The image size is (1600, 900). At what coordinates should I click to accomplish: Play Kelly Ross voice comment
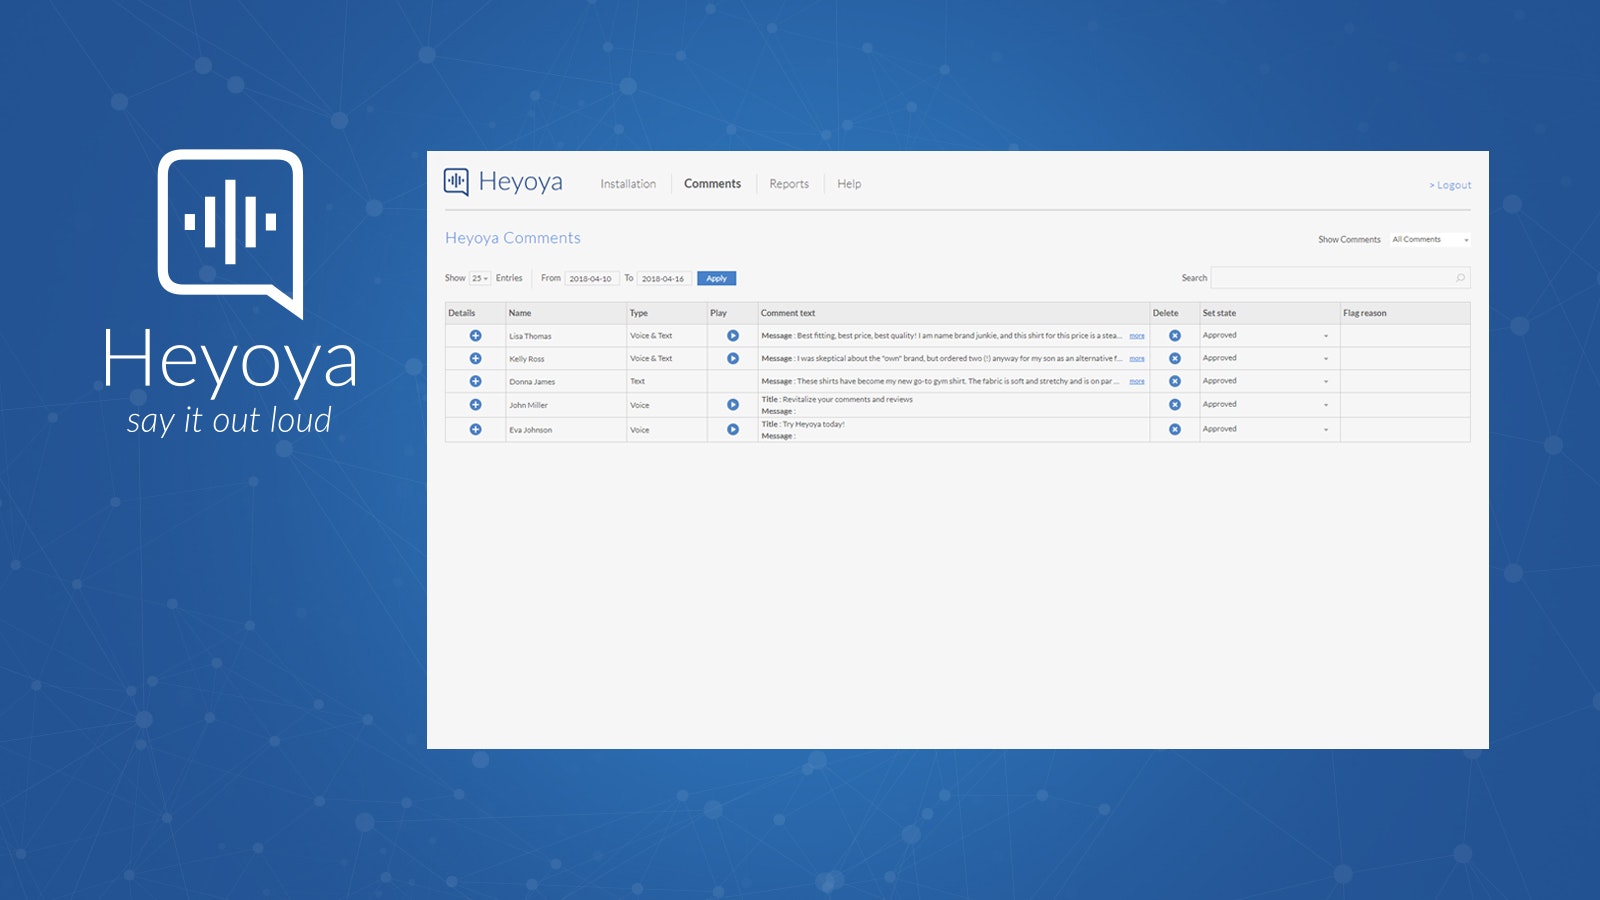[733, 358]
